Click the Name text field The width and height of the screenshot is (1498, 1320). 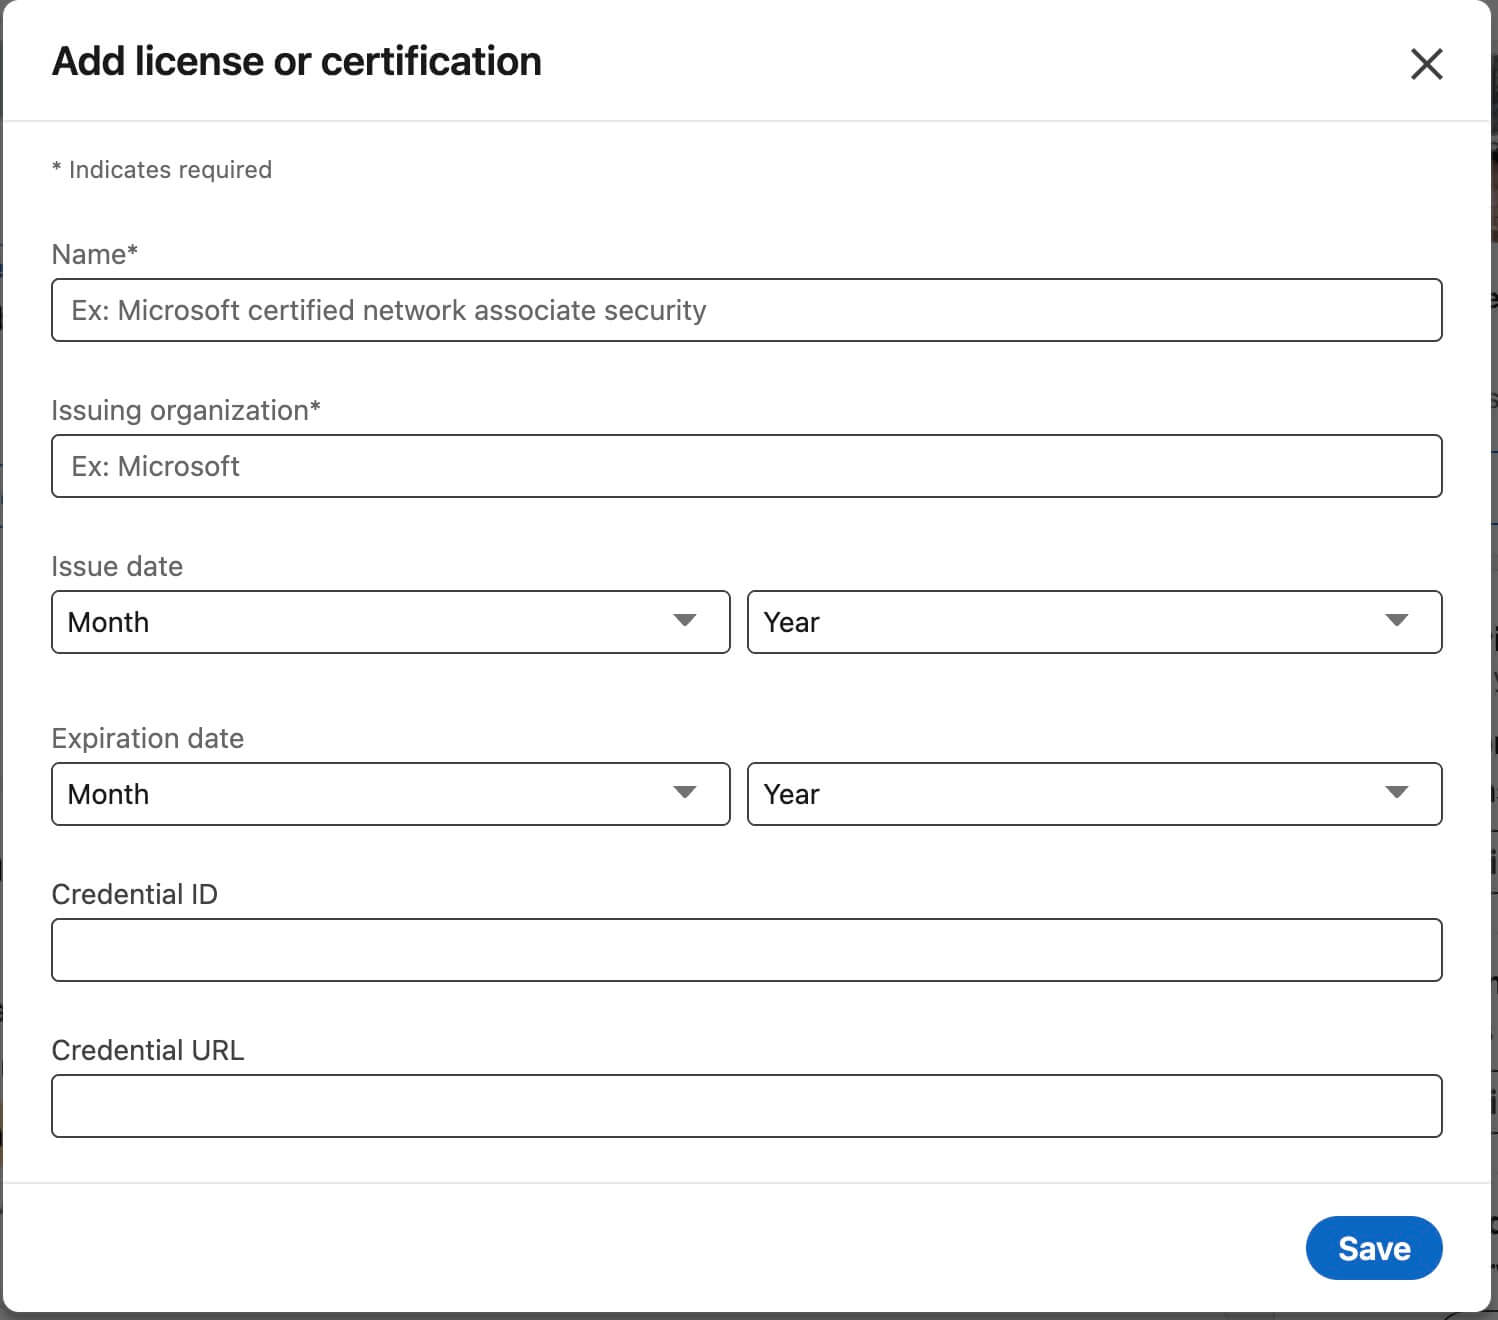pyautogui.click(x=746, y=310)
